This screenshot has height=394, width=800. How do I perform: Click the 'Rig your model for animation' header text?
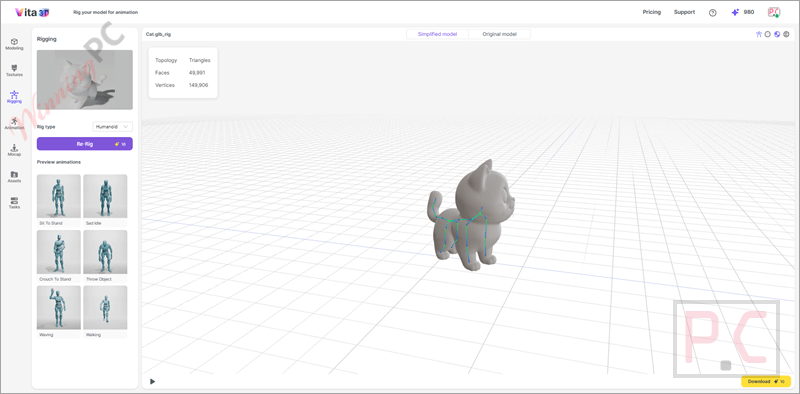(106, 12)
